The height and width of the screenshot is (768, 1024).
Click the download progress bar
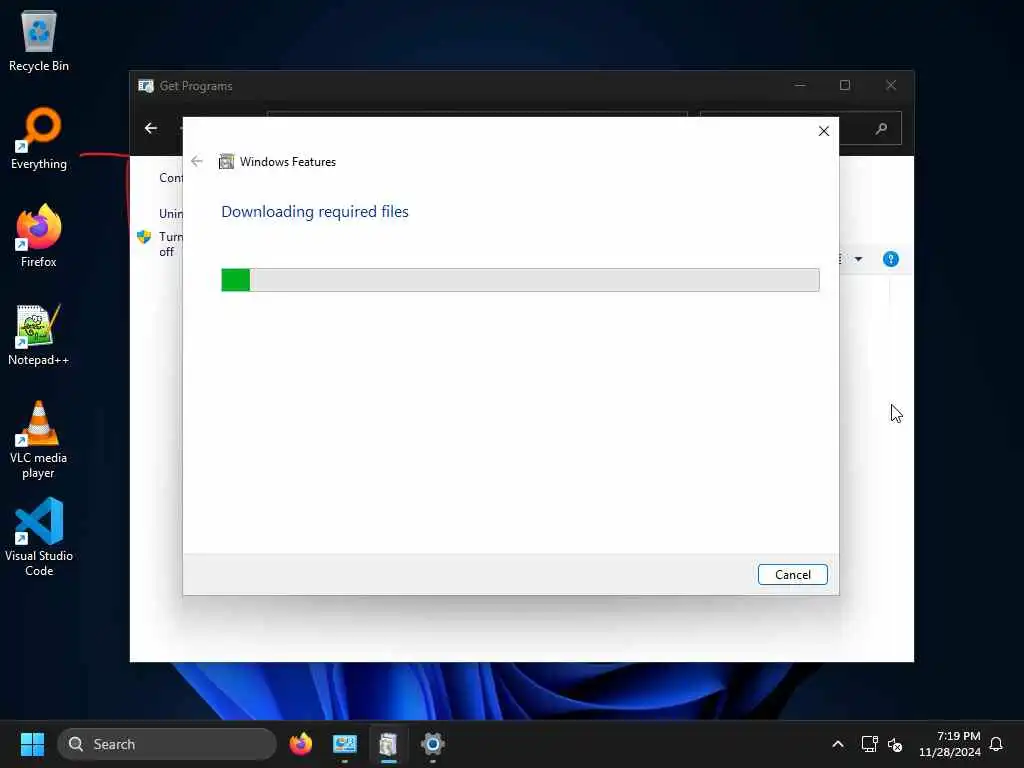click(x=520, y=280)
